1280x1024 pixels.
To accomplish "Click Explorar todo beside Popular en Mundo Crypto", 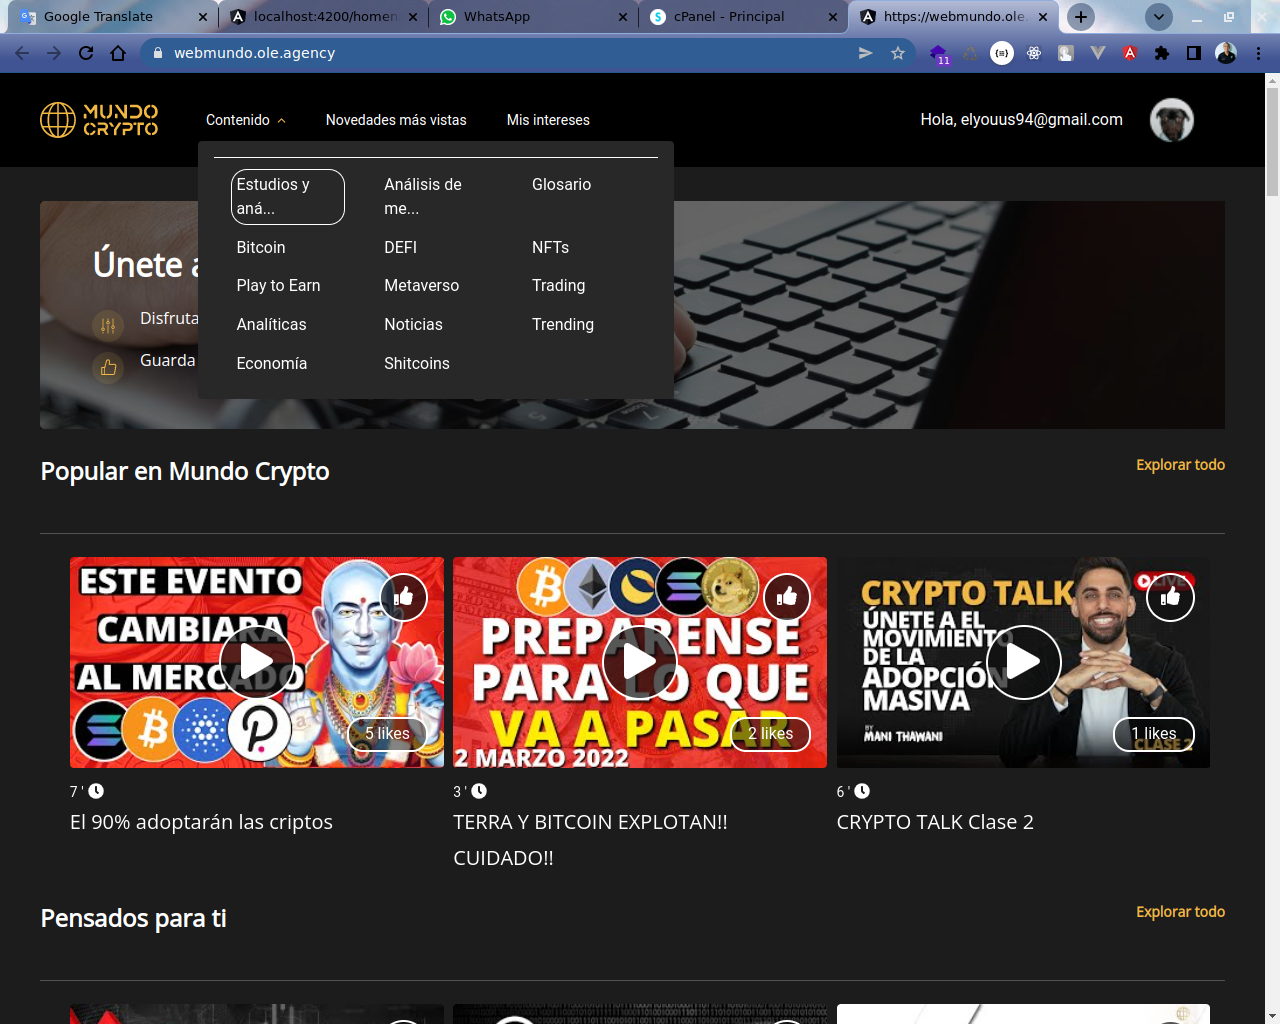I will click(1180, 465).
